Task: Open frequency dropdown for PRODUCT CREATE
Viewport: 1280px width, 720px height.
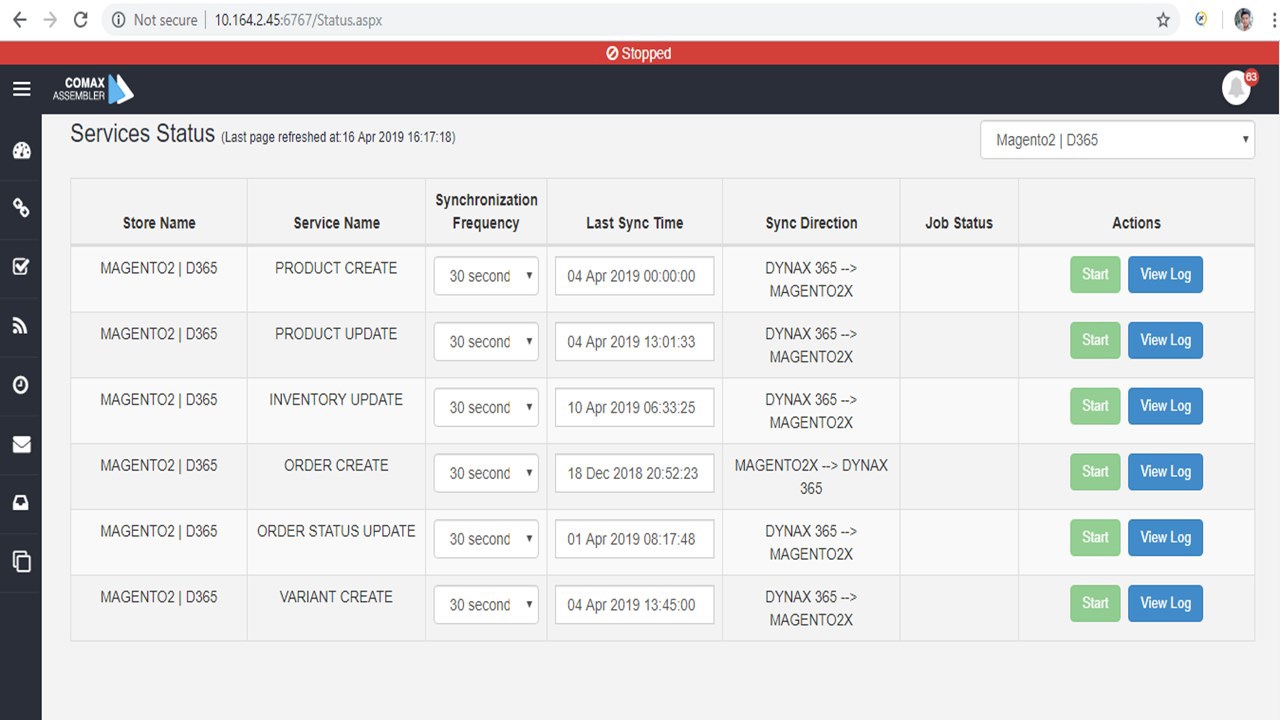Action: coord(486,276)
